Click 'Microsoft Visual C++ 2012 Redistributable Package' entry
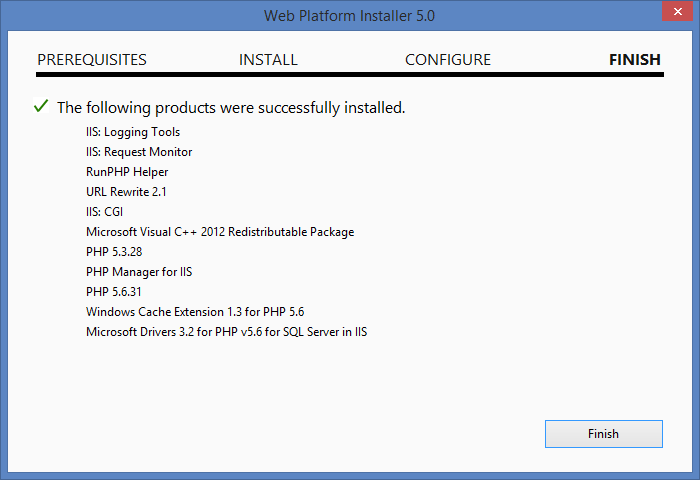700x480 pixels. coord(220,232)
